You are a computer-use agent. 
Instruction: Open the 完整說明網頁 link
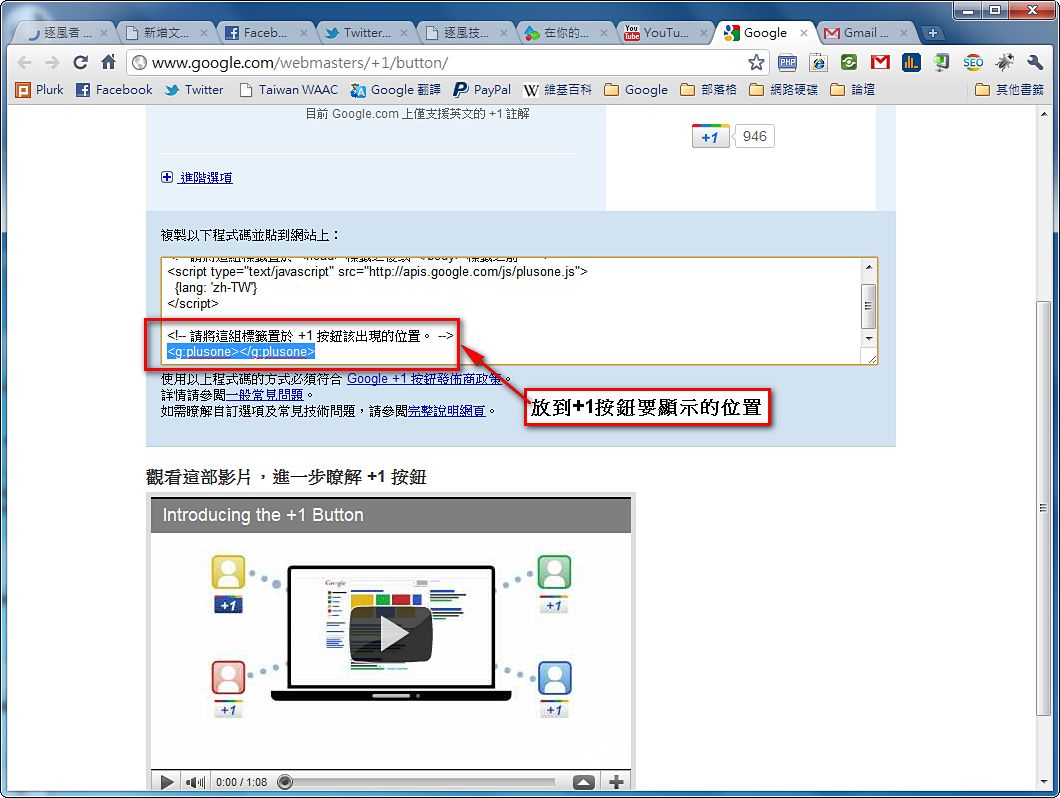click(x=447, y=411)
